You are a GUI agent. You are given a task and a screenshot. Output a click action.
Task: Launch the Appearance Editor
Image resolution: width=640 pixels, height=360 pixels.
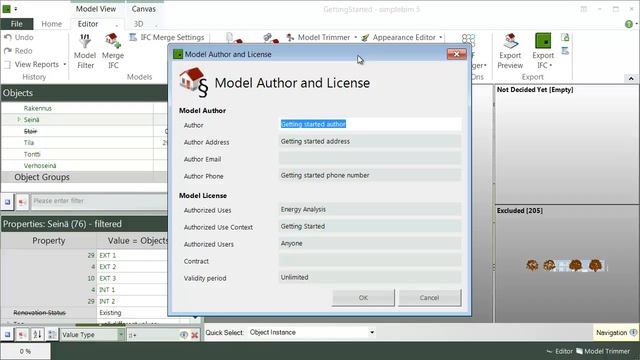pyautogui.click(x=398, y=37)
